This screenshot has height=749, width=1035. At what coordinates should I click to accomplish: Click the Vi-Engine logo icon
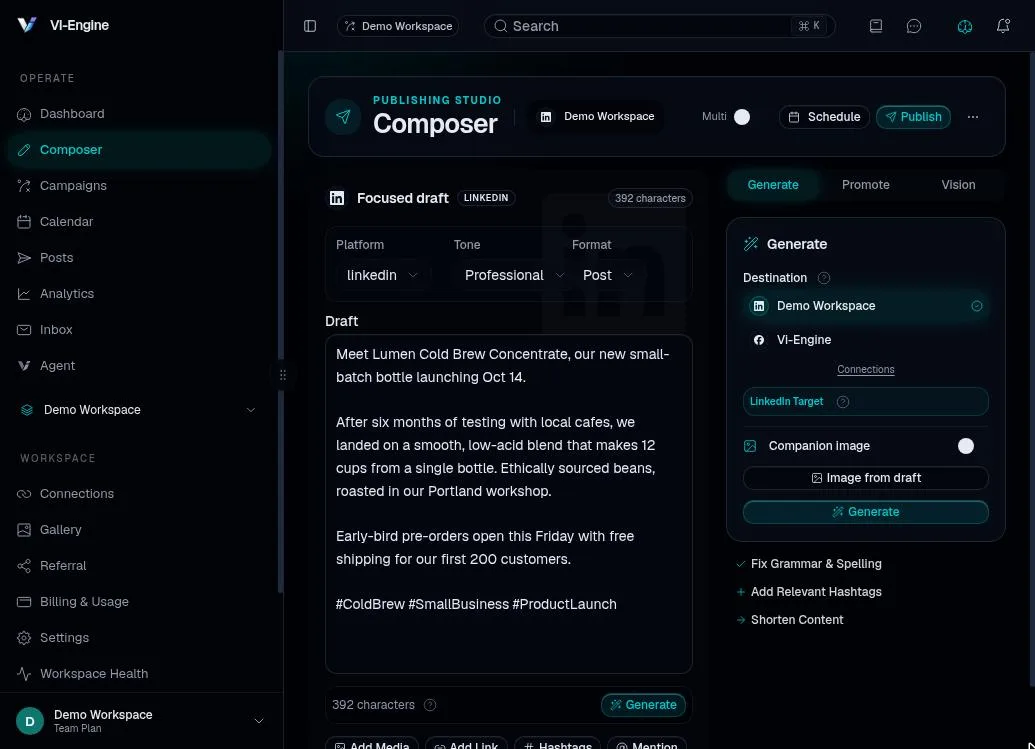click(26, 25)
